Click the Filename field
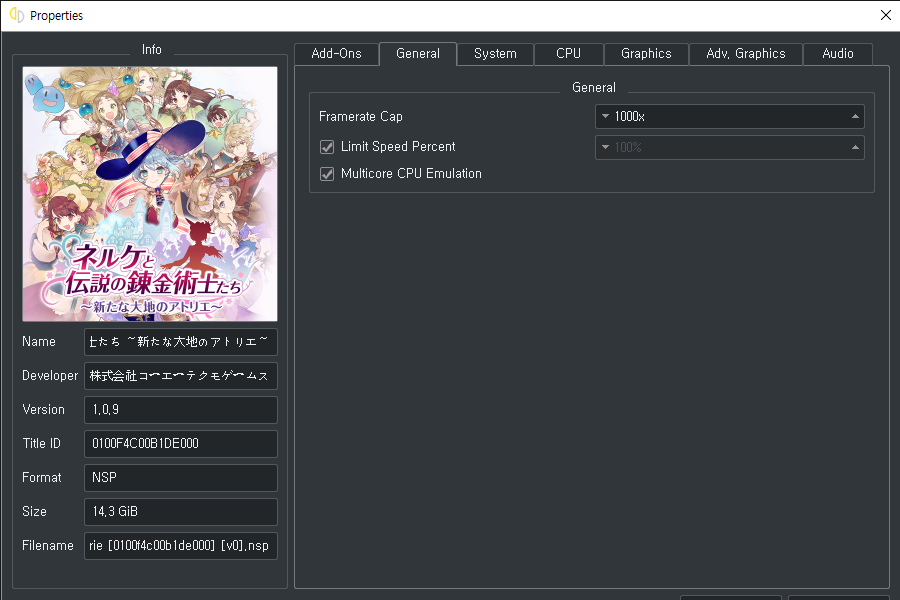 (181, 546)
